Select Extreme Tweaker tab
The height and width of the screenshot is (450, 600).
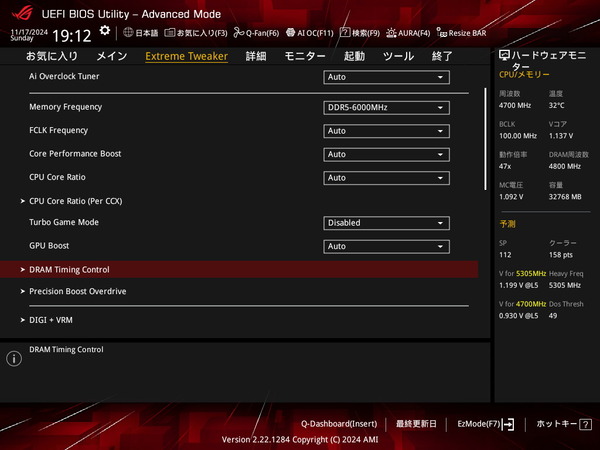(x=186, y=56)
